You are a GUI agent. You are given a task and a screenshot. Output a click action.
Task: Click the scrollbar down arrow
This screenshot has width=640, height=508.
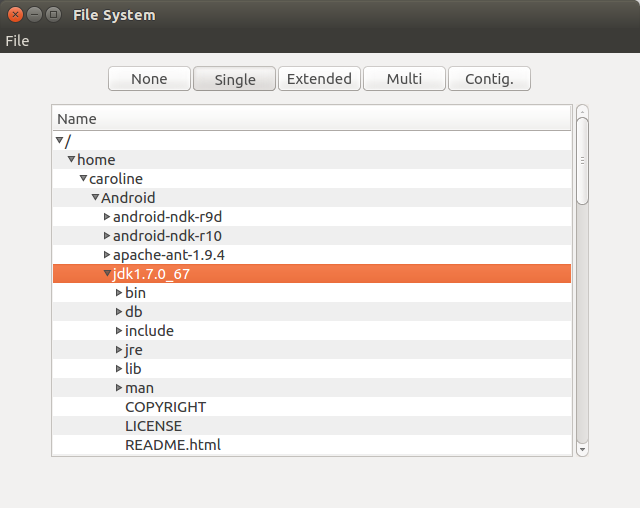coord(582,450)
